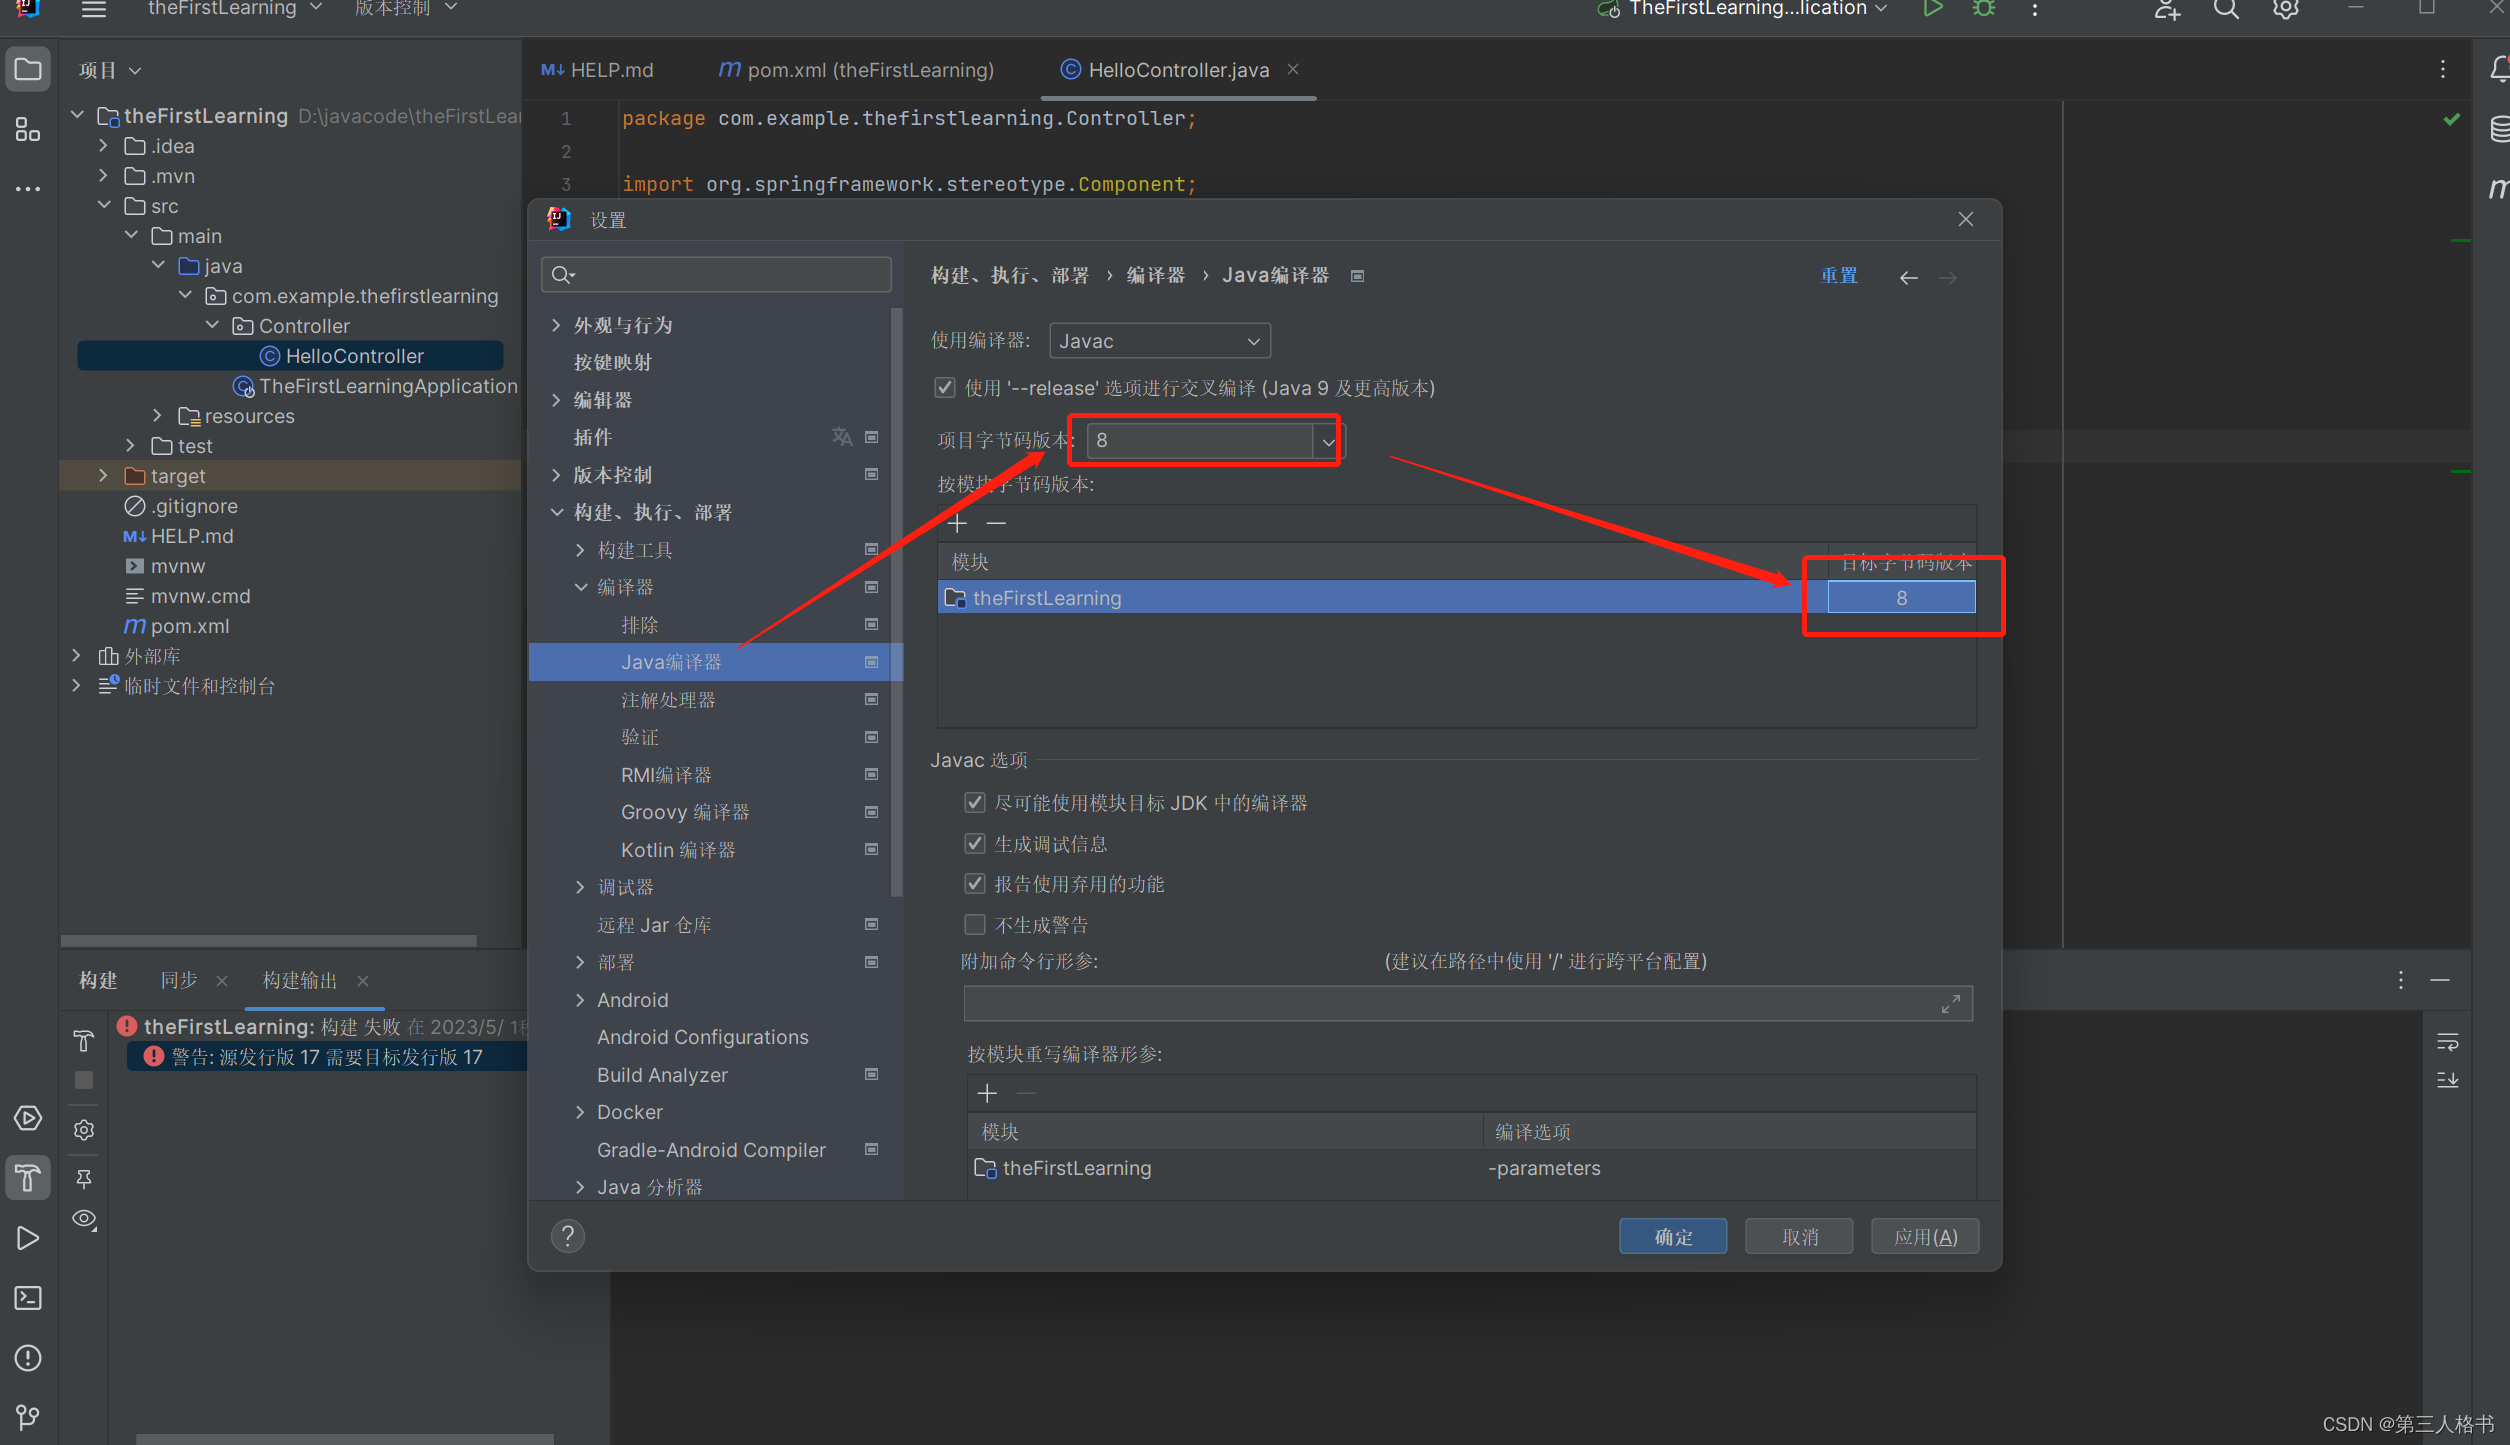This screenshot has width=2510, height=1445.
Task: Open the Code With Me icon
Action: point(2167,10)
